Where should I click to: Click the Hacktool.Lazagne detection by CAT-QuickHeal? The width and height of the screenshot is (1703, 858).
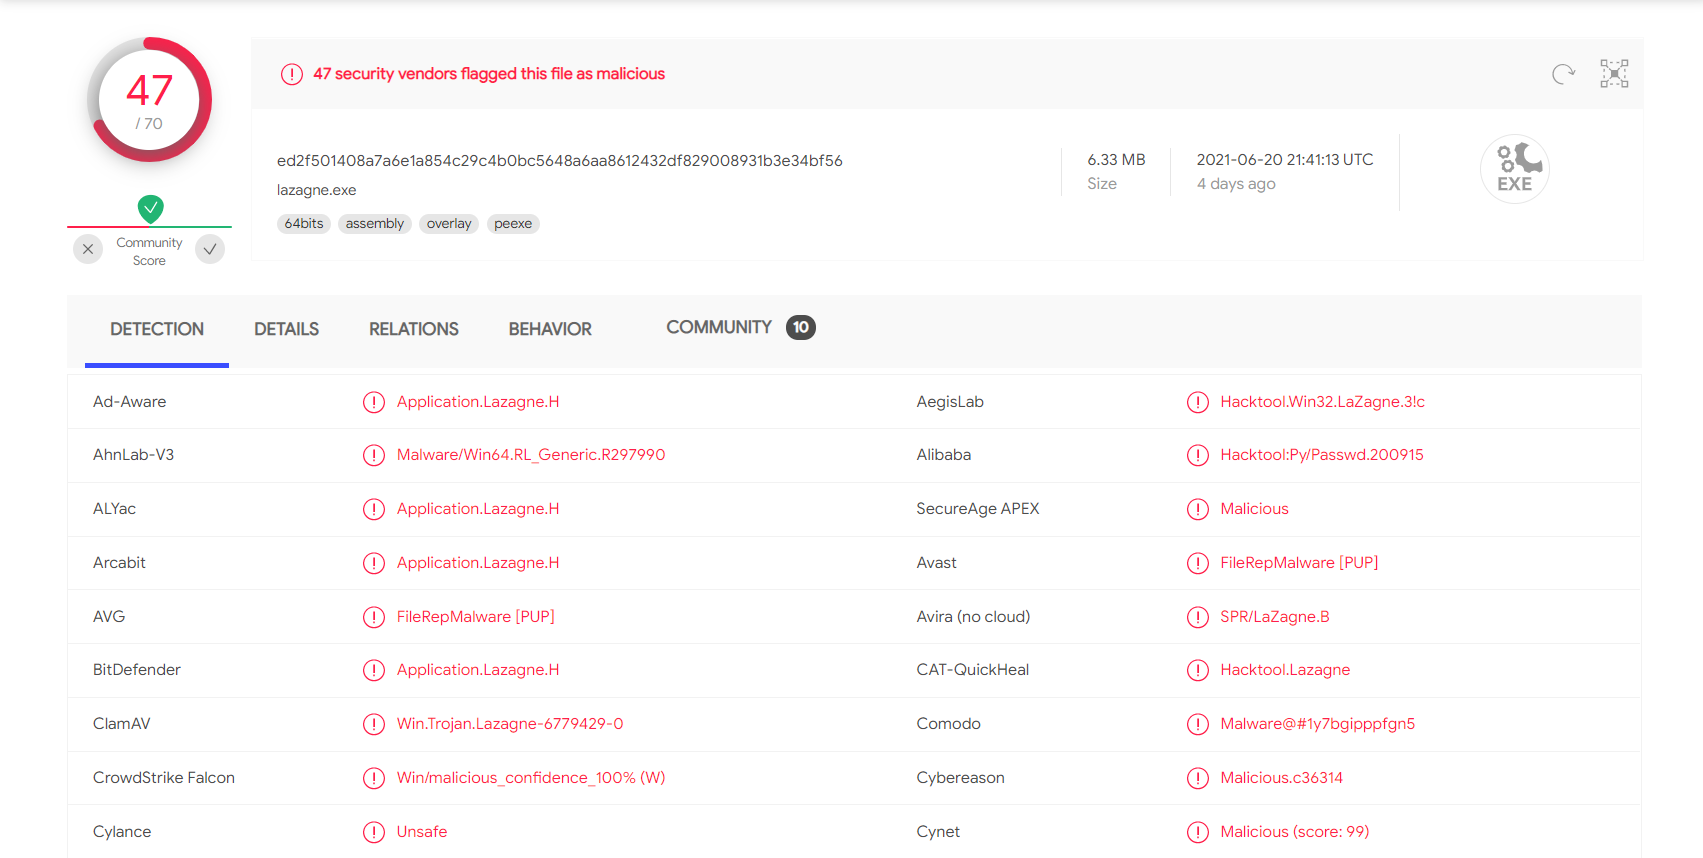(1285, 670)
